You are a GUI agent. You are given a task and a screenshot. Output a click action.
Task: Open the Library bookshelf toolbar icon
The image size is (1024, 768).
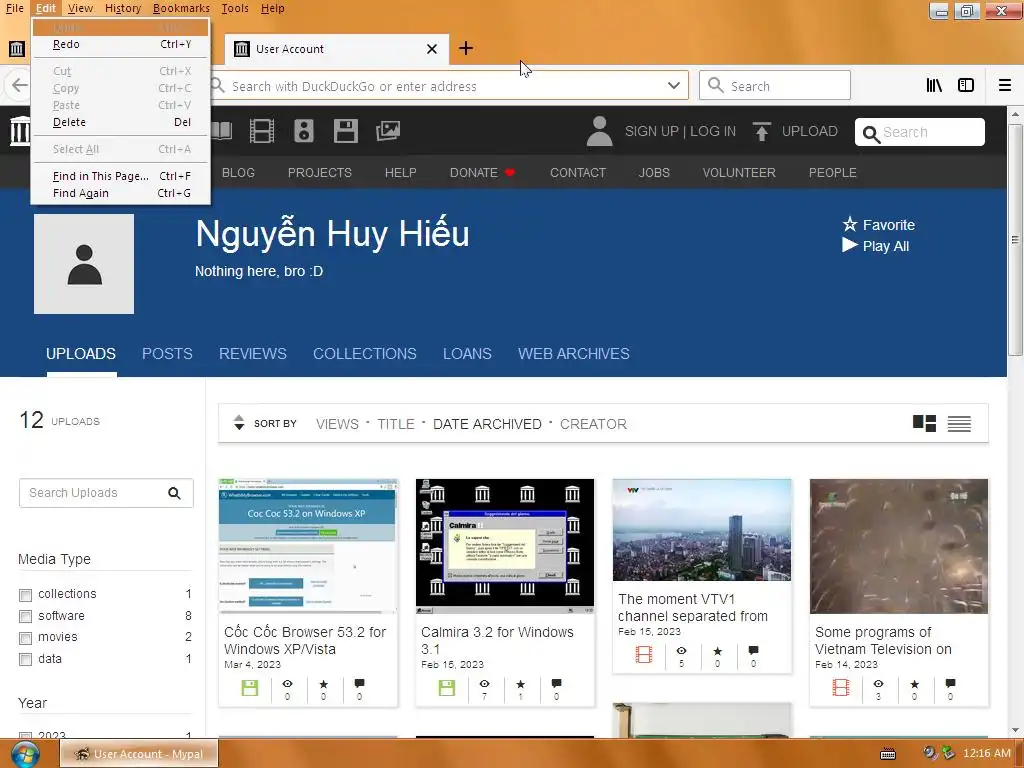[x=934, y=85]
